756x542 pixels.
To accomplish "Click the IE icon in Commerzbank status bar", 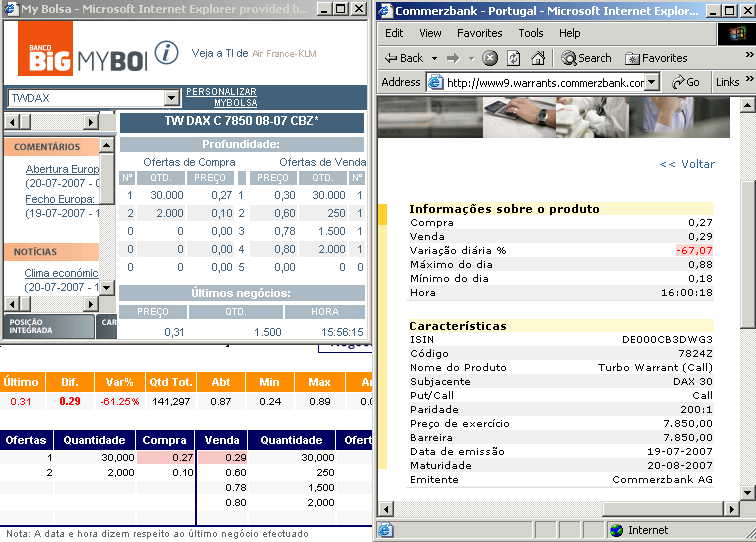I will coord(385,530).
